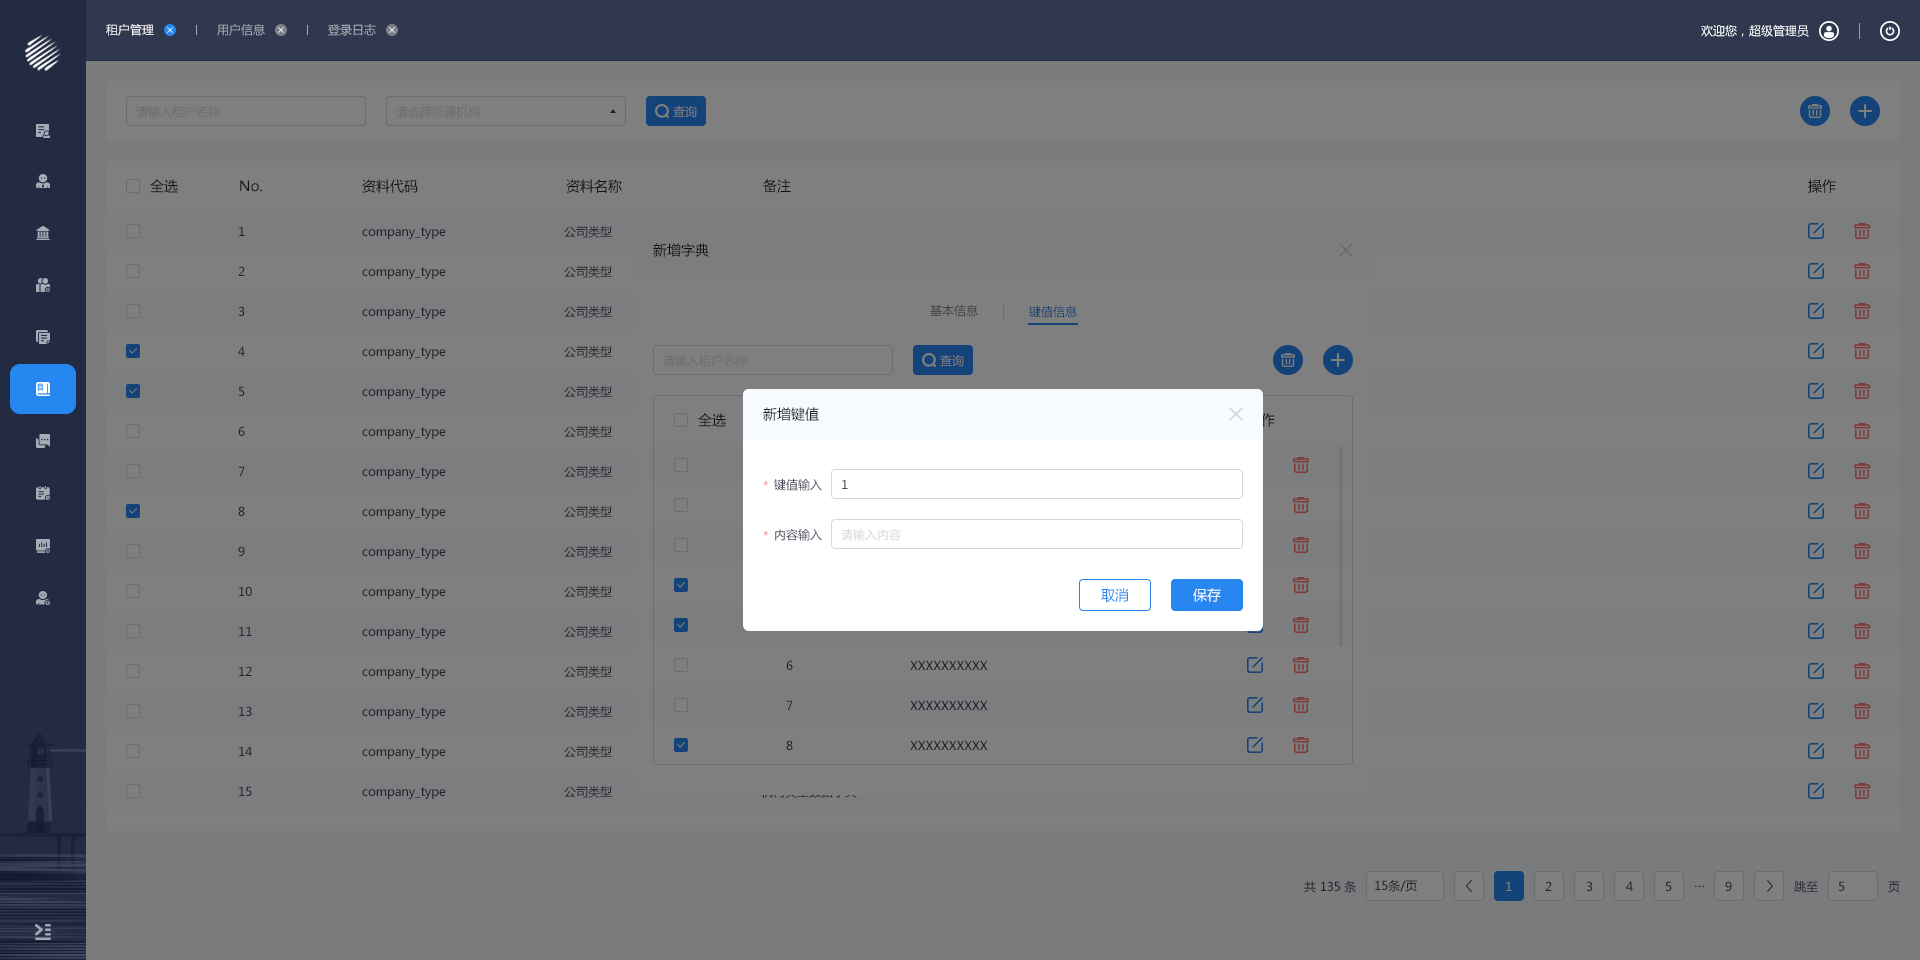Click the 保存 button

click(x=1206, y=595)
